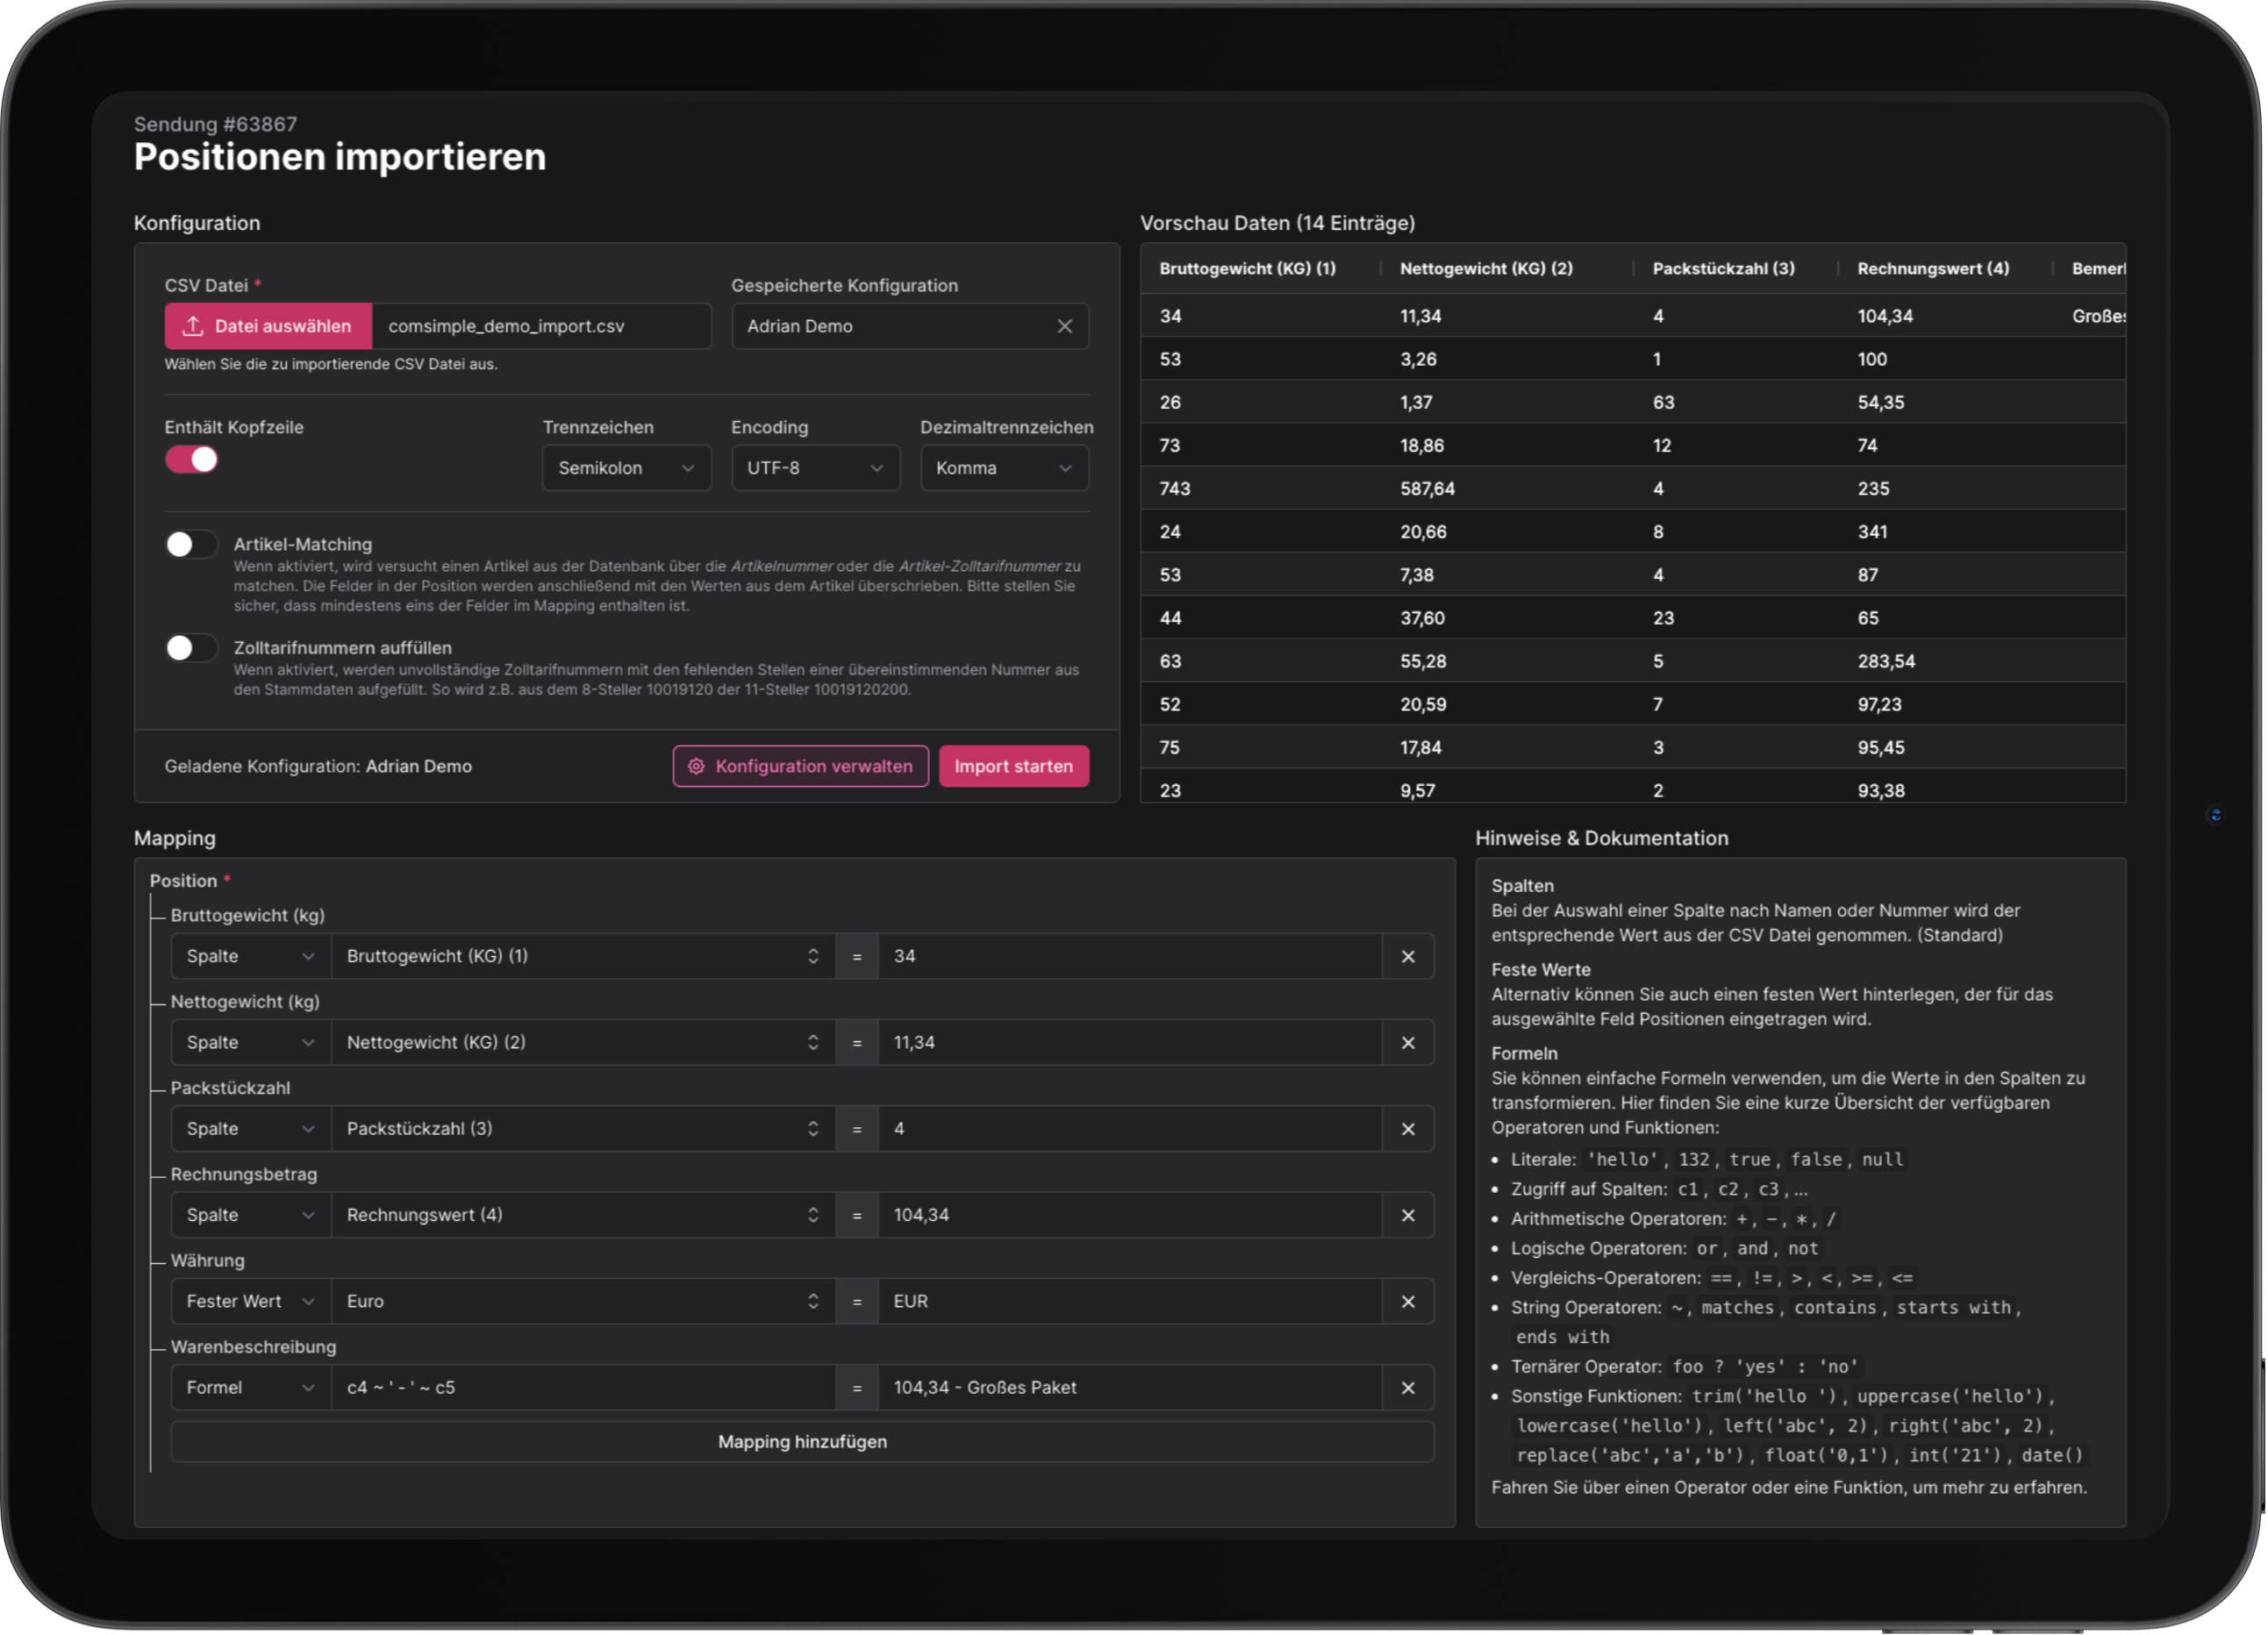Click the Sendung #63867 label
The image size is (2268, 1635).
pyautogui.click(x=216, y=124)
